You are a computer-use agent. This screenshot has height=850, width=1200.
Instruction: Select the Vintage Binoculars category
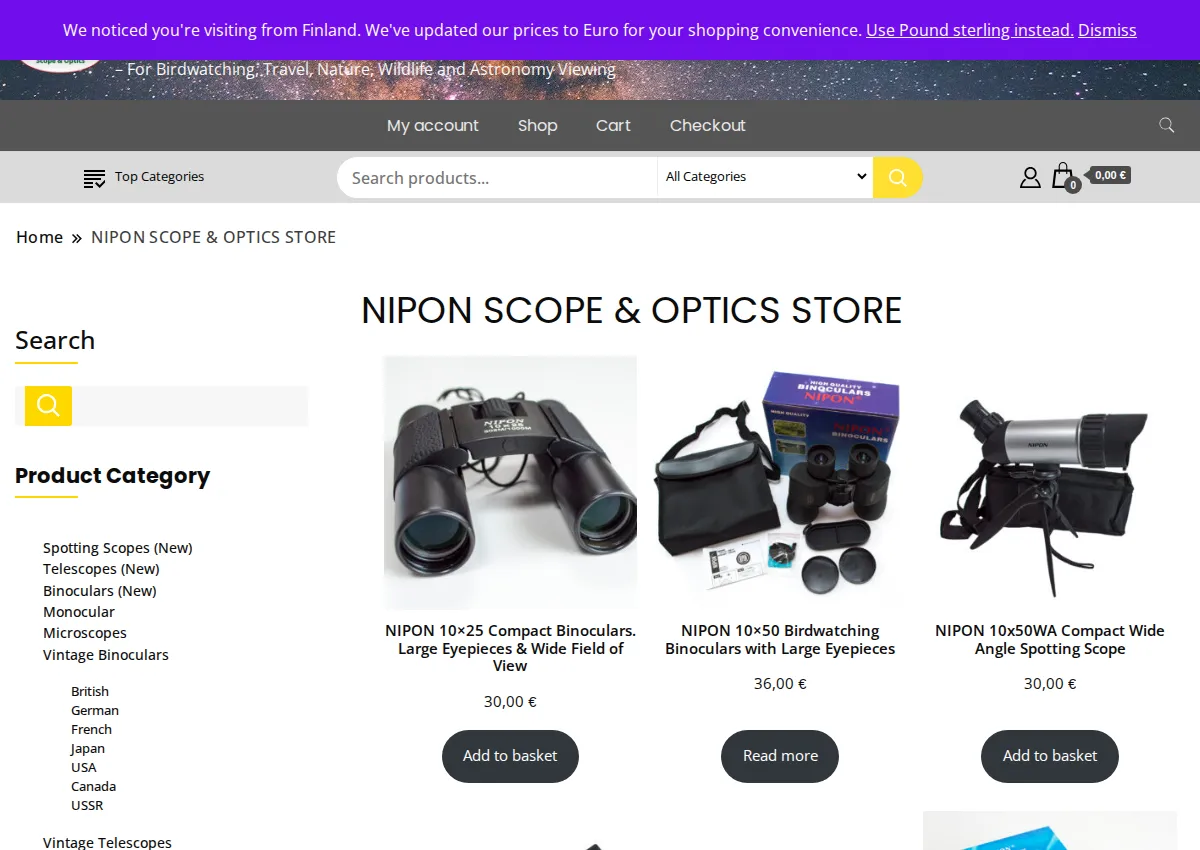pos(106,655)
